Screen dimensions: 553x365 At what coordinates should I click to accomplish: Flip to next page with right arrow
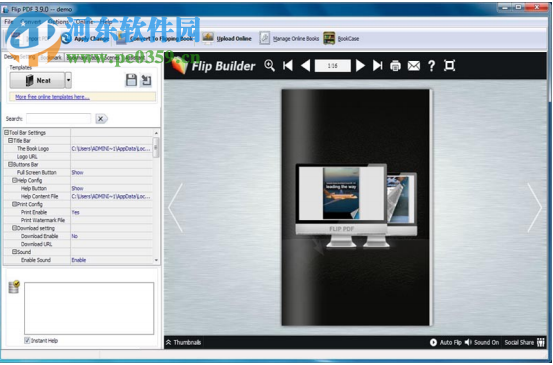tap(534, 208)
